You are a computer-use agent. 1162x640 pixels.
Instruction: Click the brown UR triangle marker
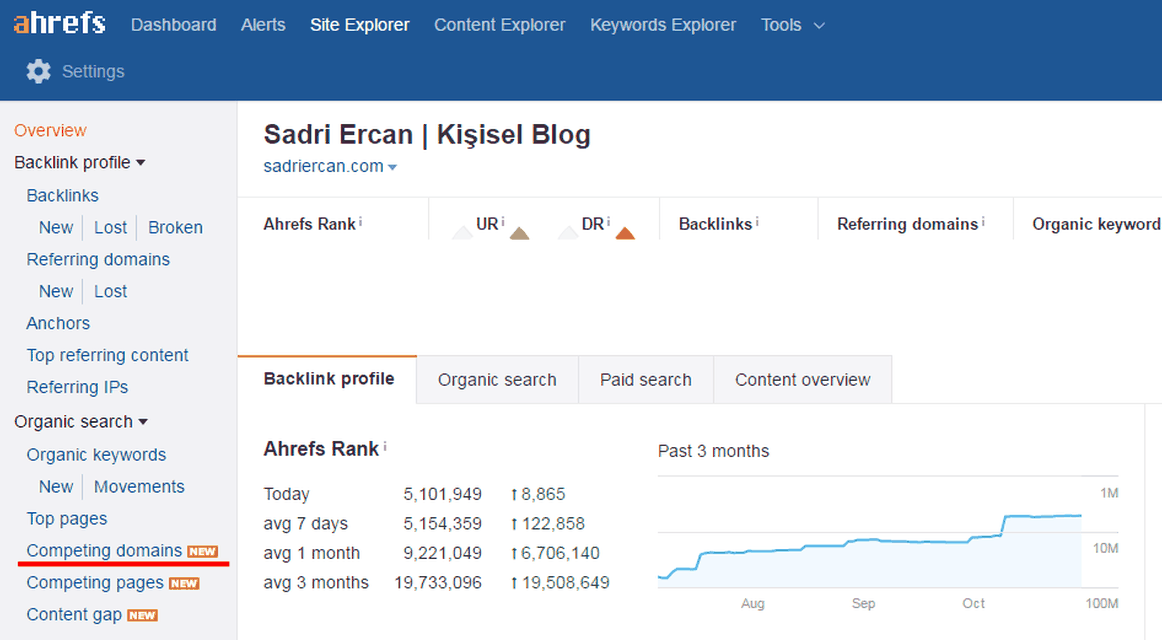[519, 233]
